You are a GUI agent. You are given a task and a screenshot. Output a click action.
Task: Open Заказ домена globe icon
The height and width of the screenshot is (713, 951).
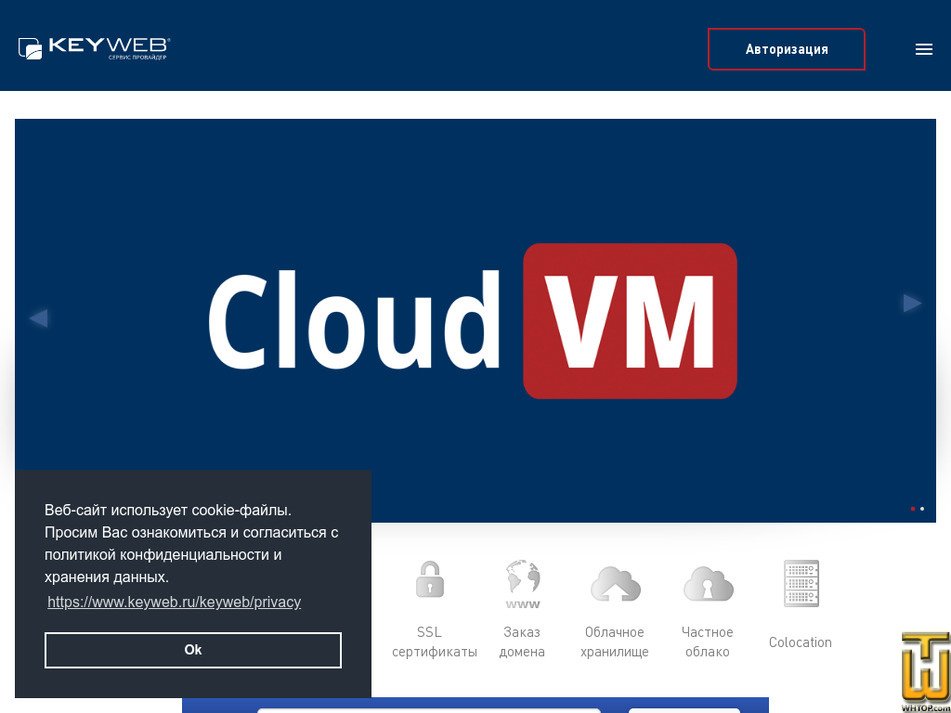coord(523,584)
